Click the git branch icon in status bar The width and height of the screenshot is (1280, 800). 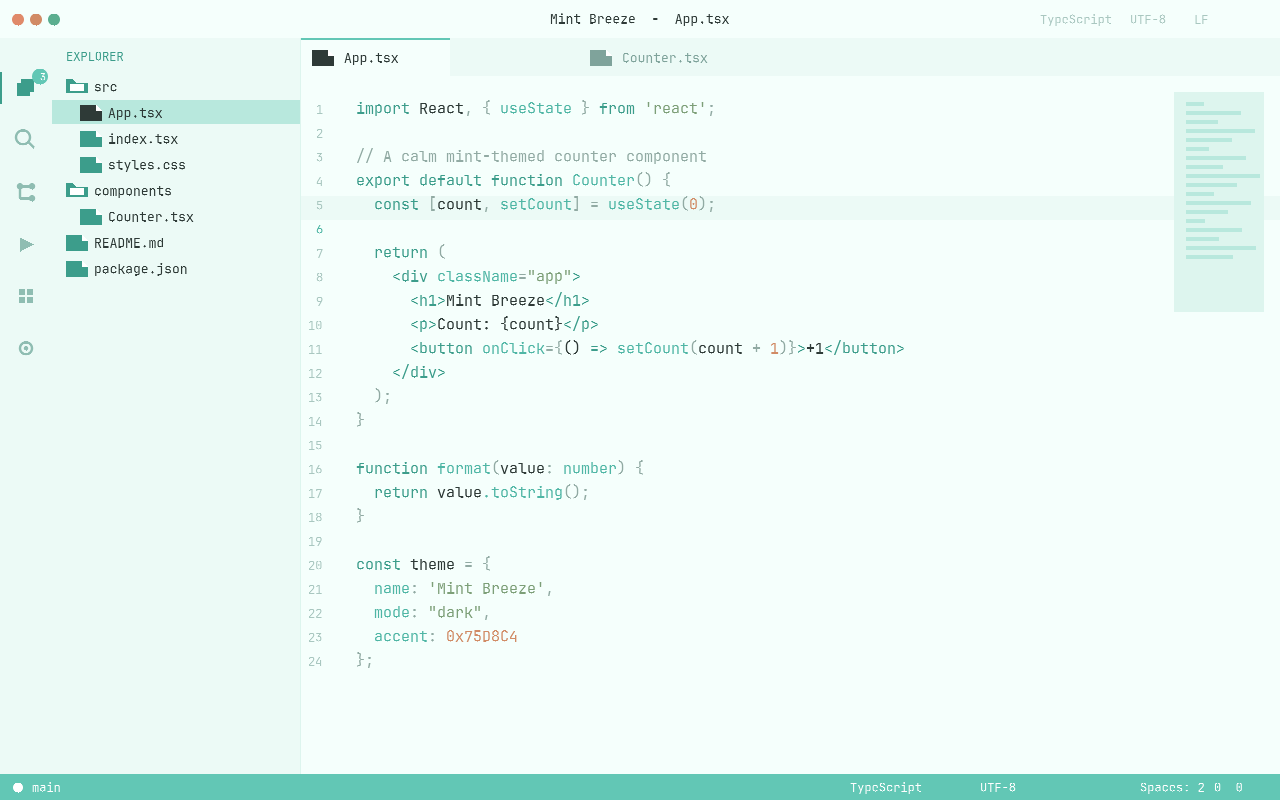(18, 788)
